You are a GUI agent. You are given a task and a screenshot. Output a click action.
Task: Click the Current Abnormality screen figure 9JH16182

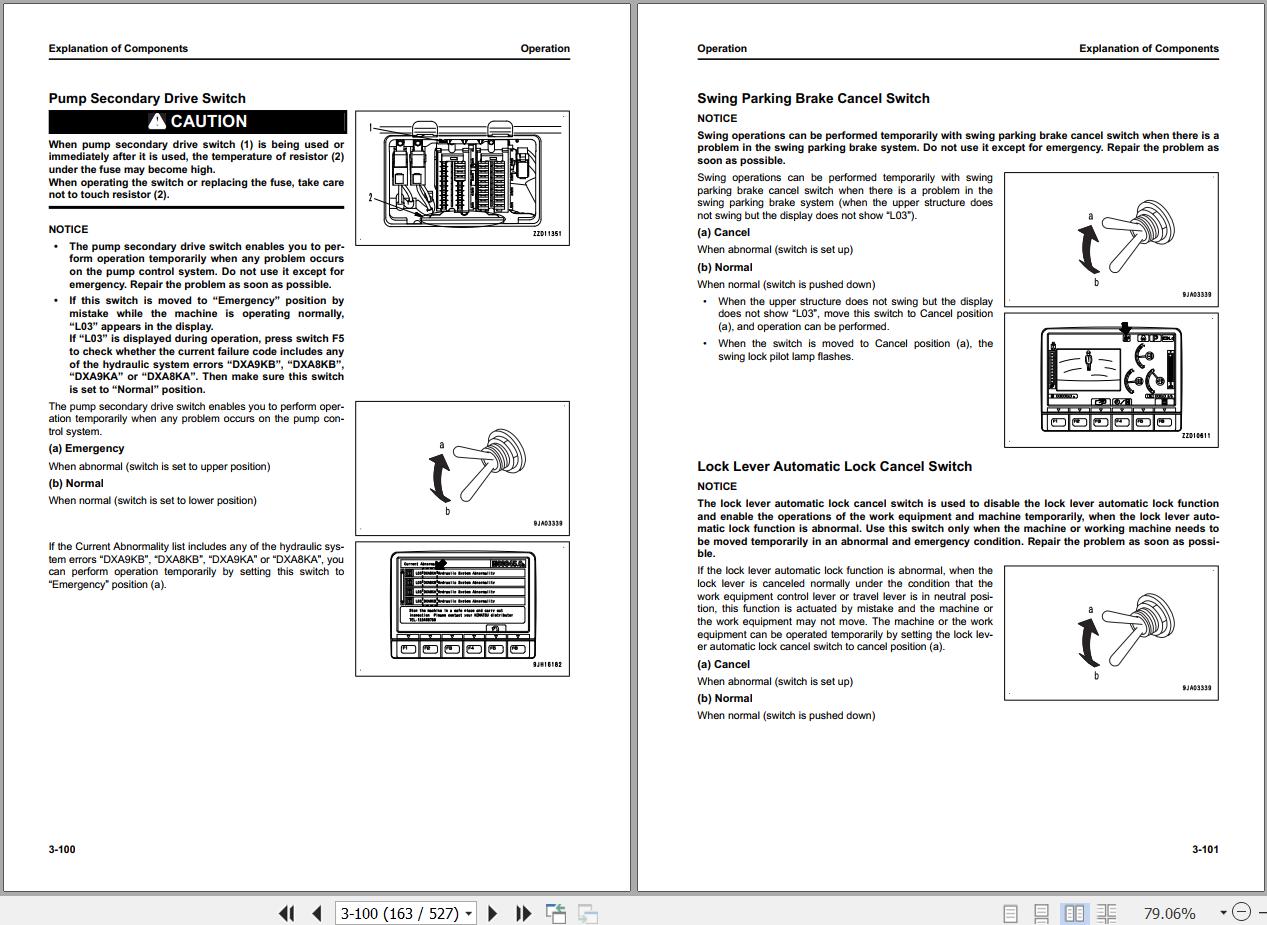462,609
